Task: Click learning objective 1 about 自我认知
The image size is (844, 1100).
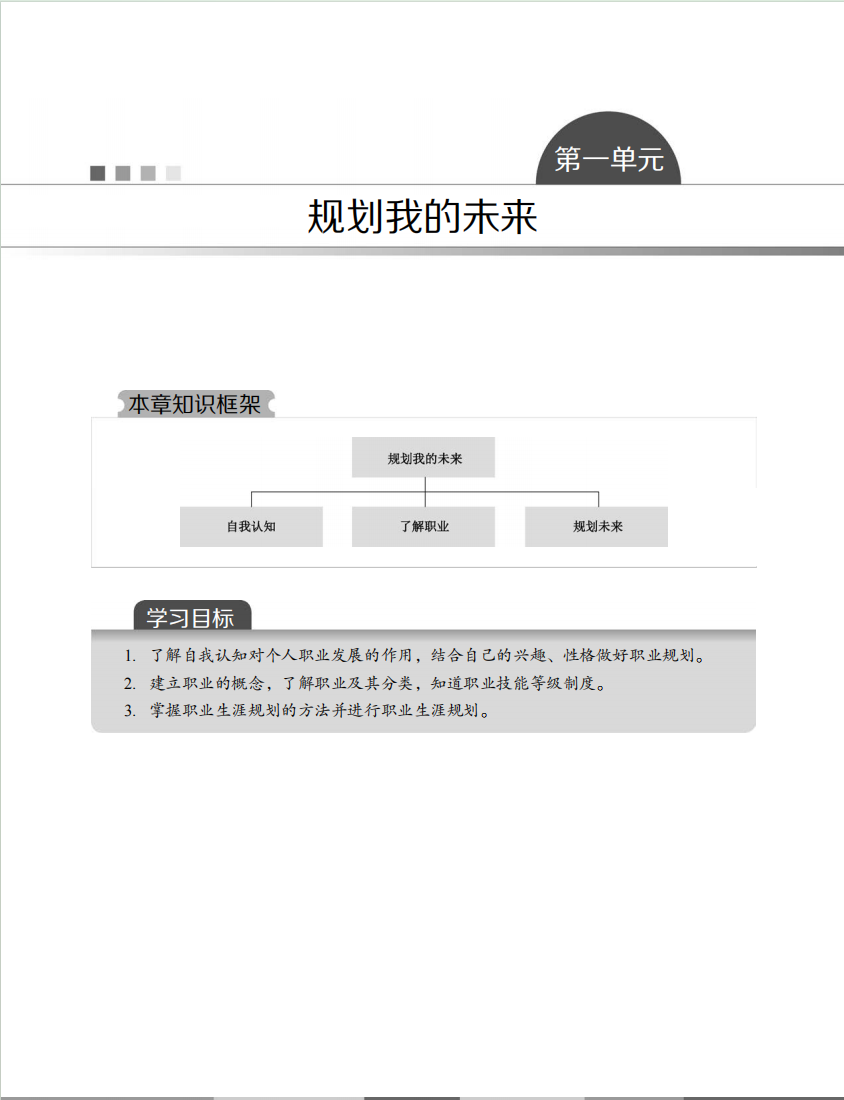Action: tap(415, 655)
